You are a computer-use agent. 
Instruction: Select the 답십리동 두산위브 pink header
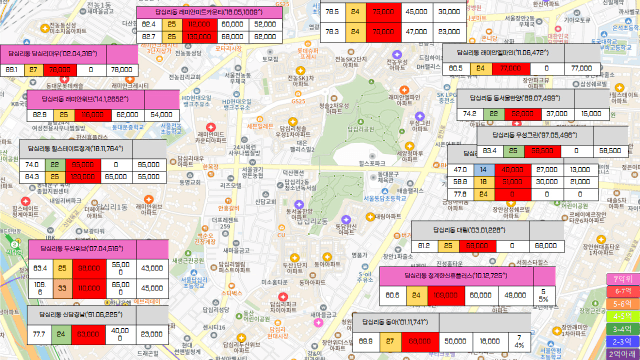tap(82, 249)
